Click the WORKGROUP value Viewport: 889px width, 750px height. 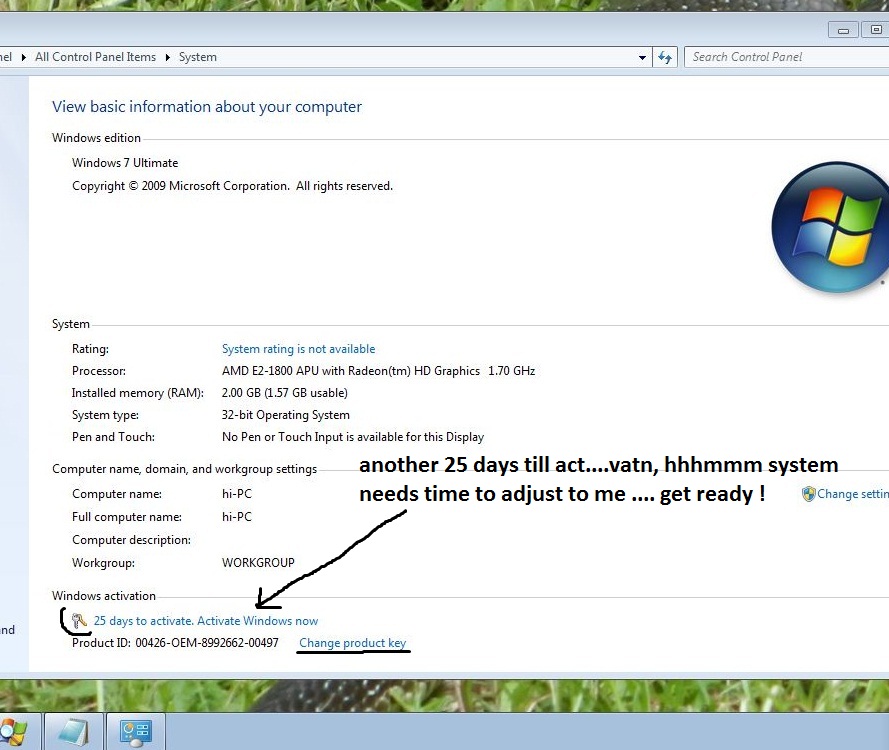pyautogui.click(x=258, y=563)
